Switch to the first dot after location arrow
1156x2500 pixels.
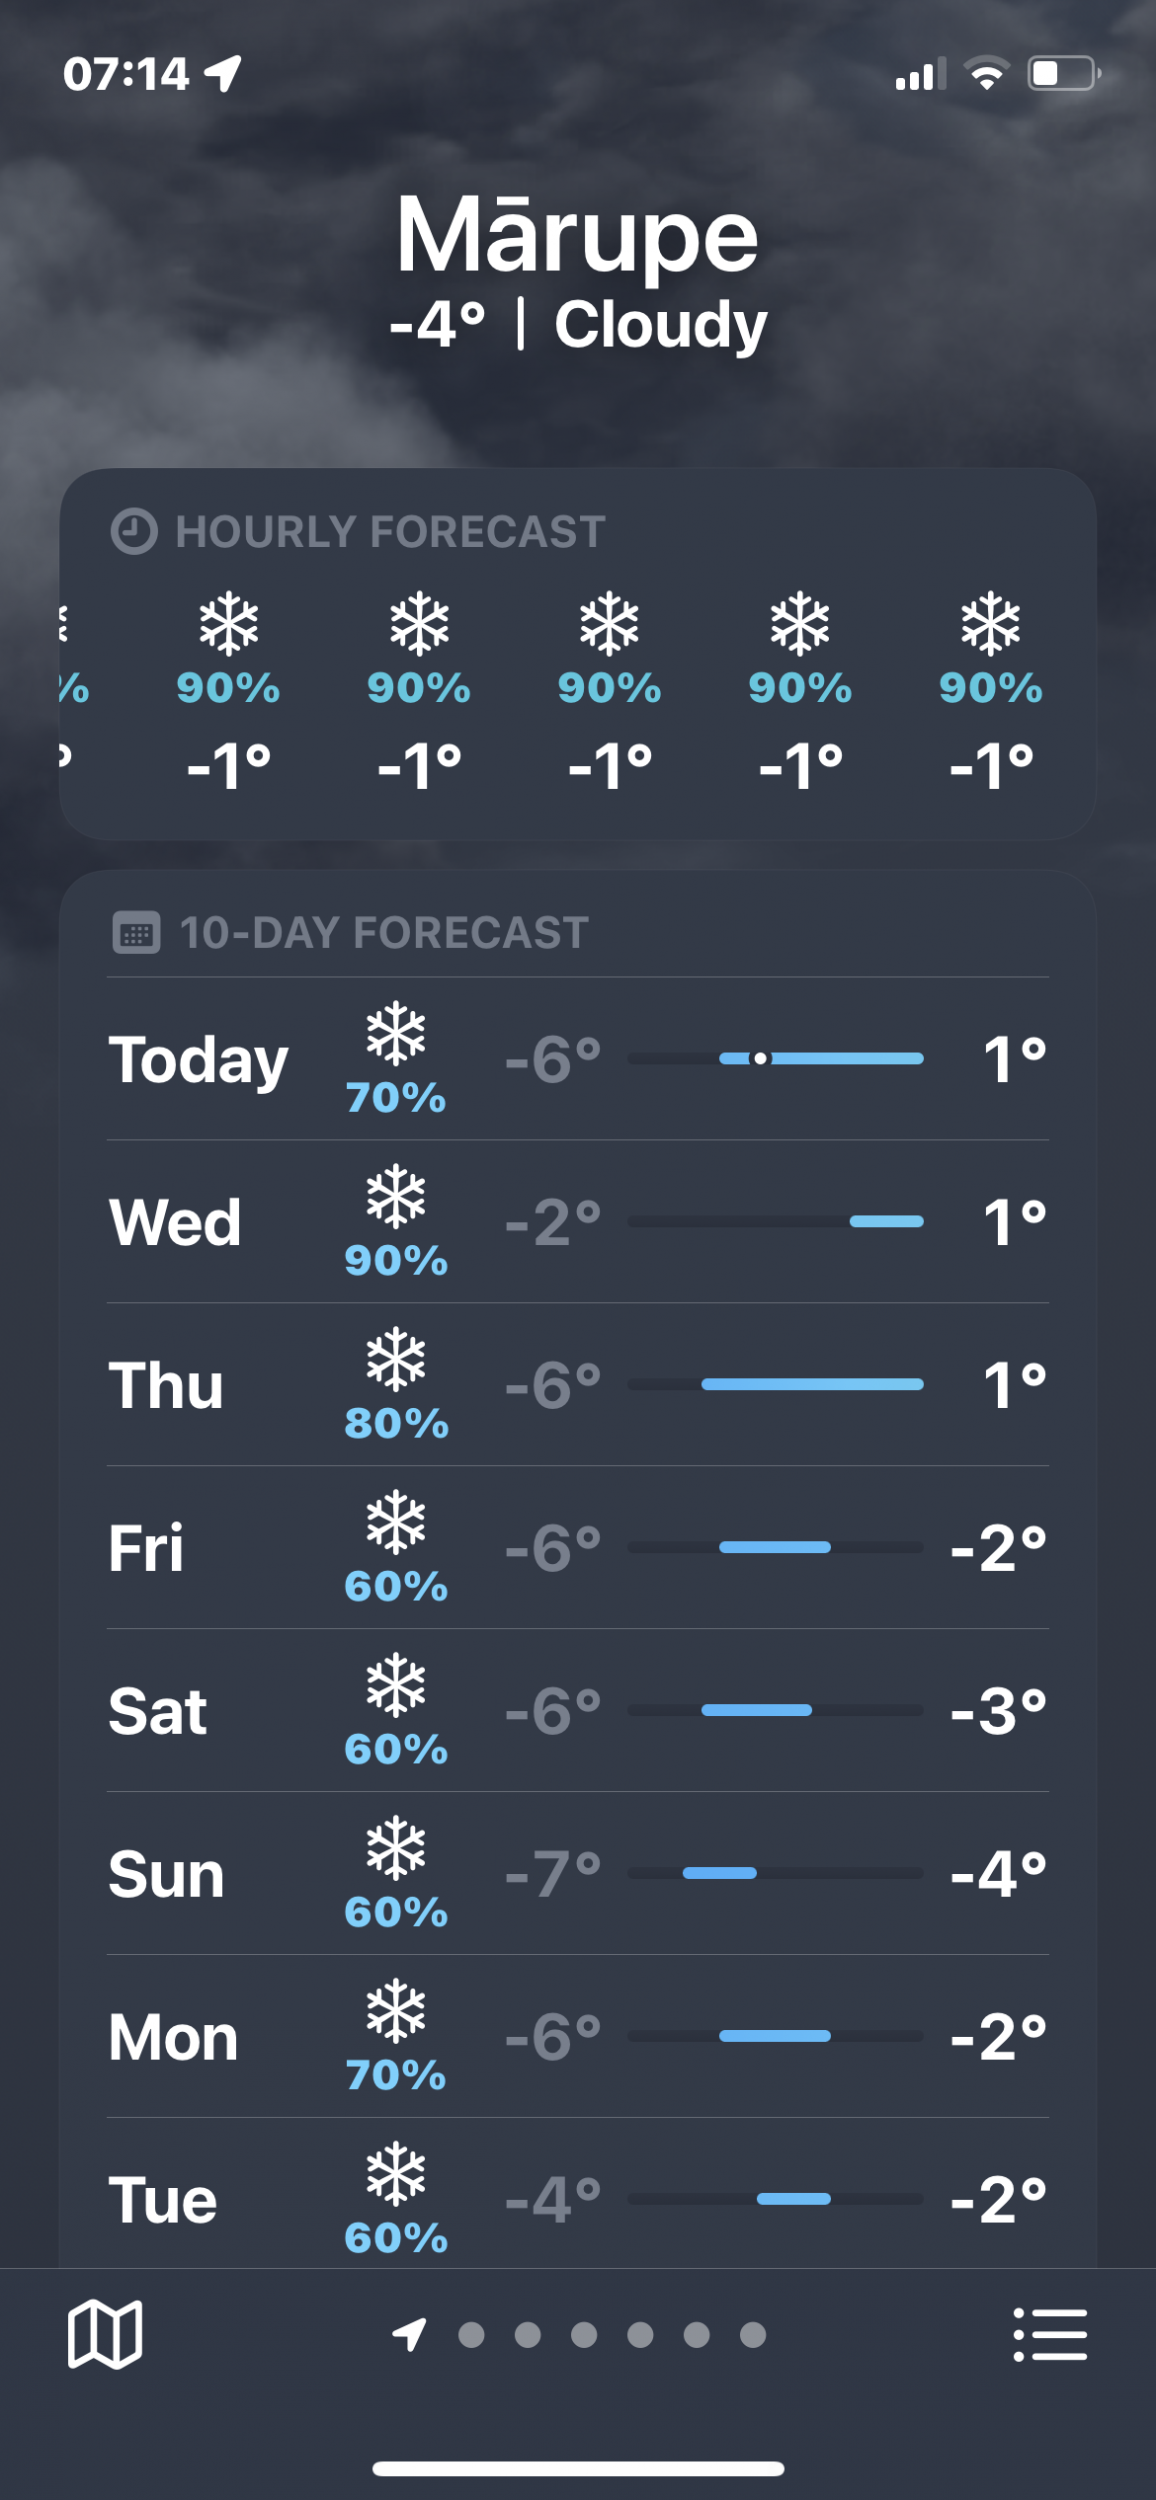point(471,2335)
